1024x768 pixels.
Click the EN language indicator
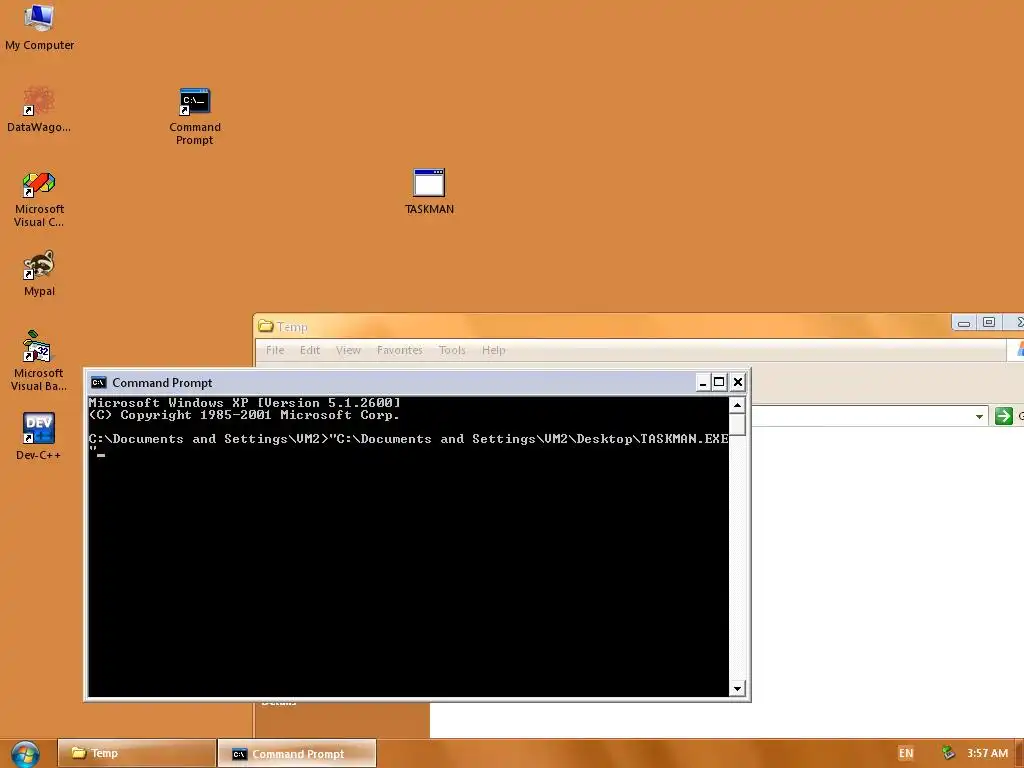point(906,753)
